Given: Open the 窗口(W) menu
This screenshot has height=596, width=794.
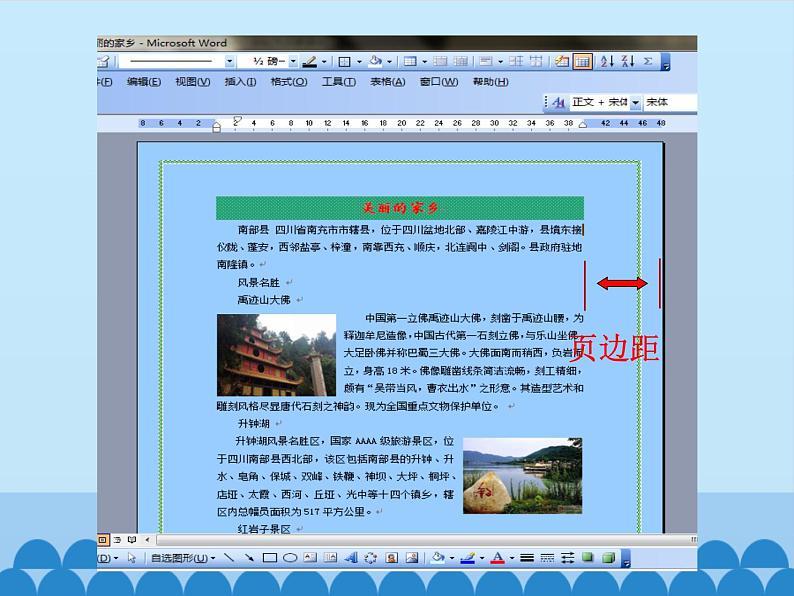Looking at the screenshot, I should pyautogui.click(x=439, y=82).
